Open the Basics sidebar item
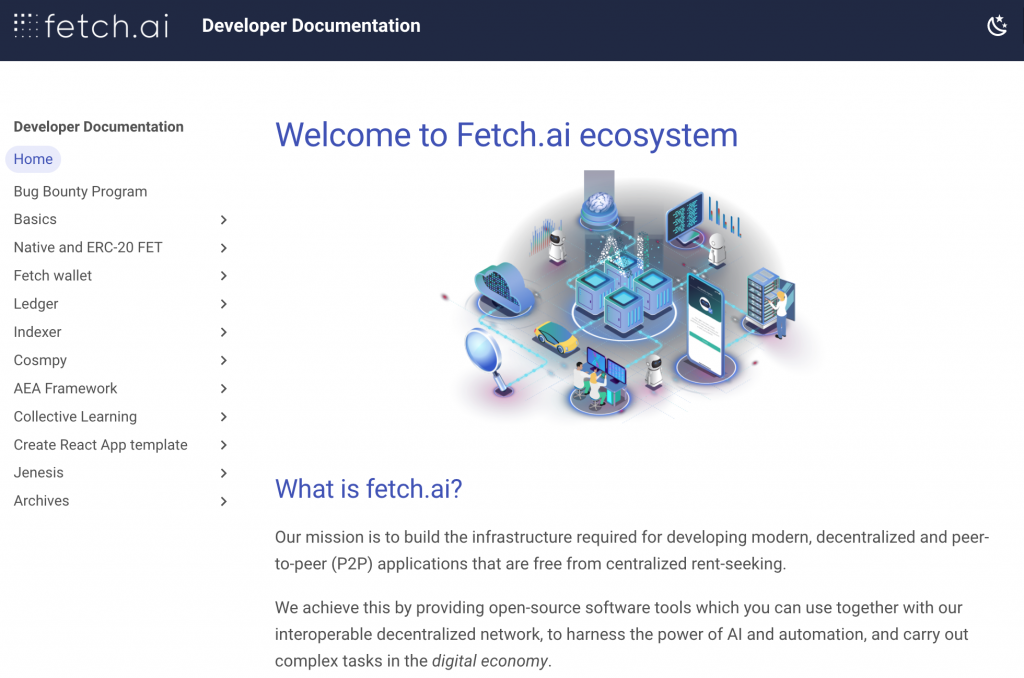The width and height of the screenshot is (1024, 678). pyautogui.click(x=35, y=219)
